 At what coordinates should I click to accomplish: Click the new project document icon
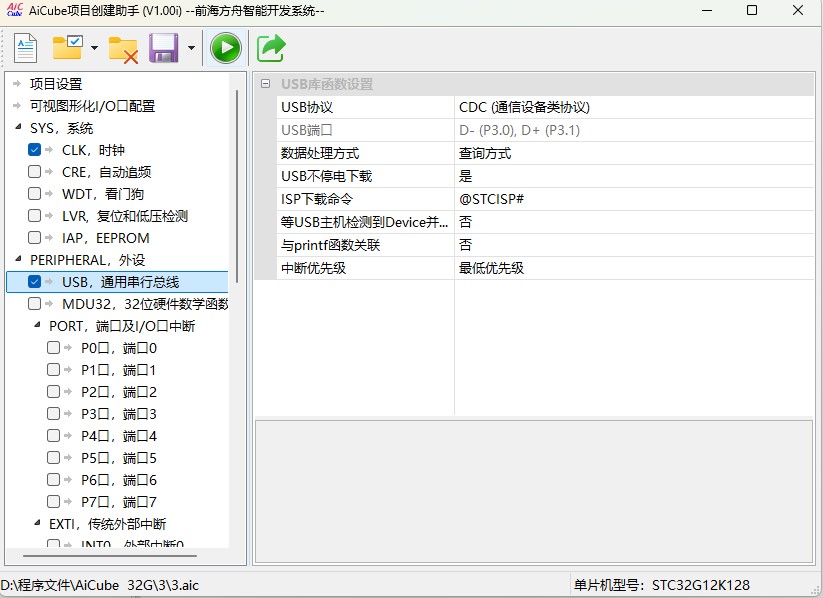(25, 48)
